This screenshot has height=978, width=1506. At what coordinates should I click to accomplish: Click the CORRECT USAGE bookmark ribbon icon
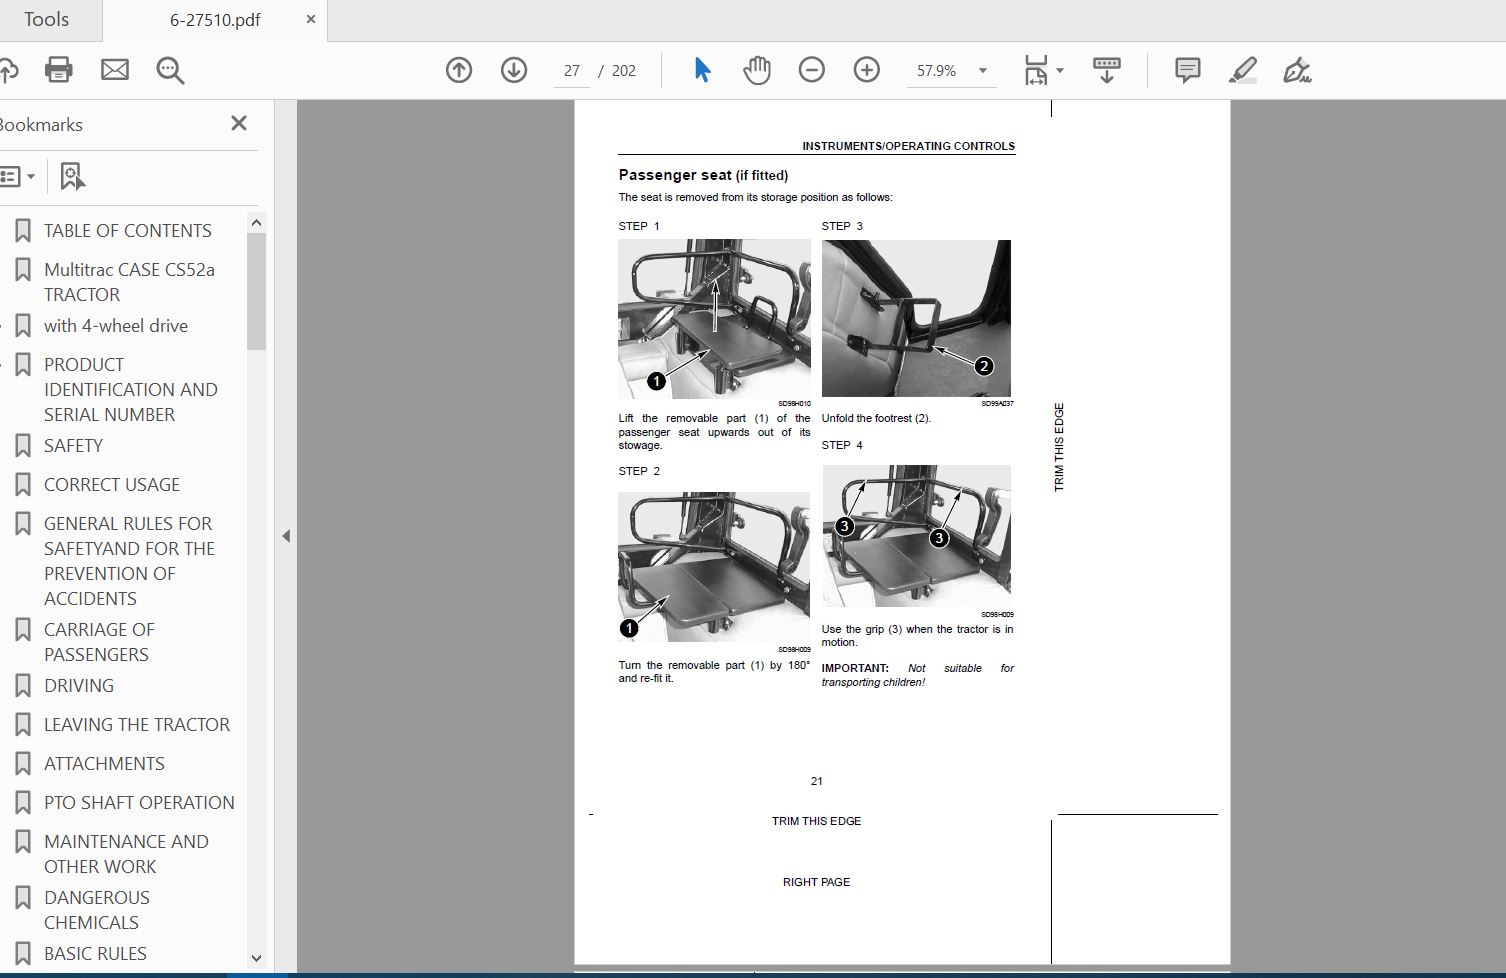coord(23,485)
